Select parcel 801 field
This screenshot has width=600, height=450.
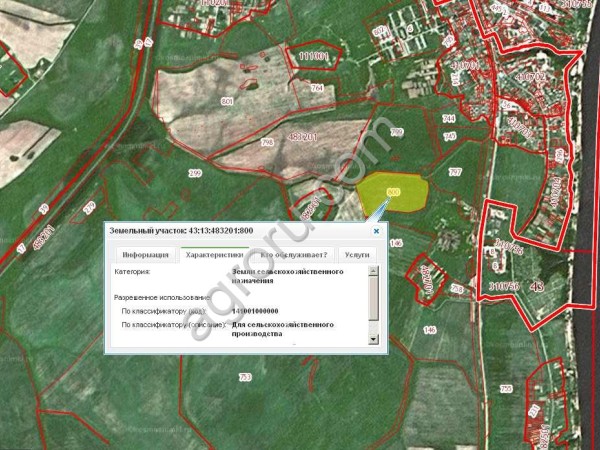(x=227, y=101)
